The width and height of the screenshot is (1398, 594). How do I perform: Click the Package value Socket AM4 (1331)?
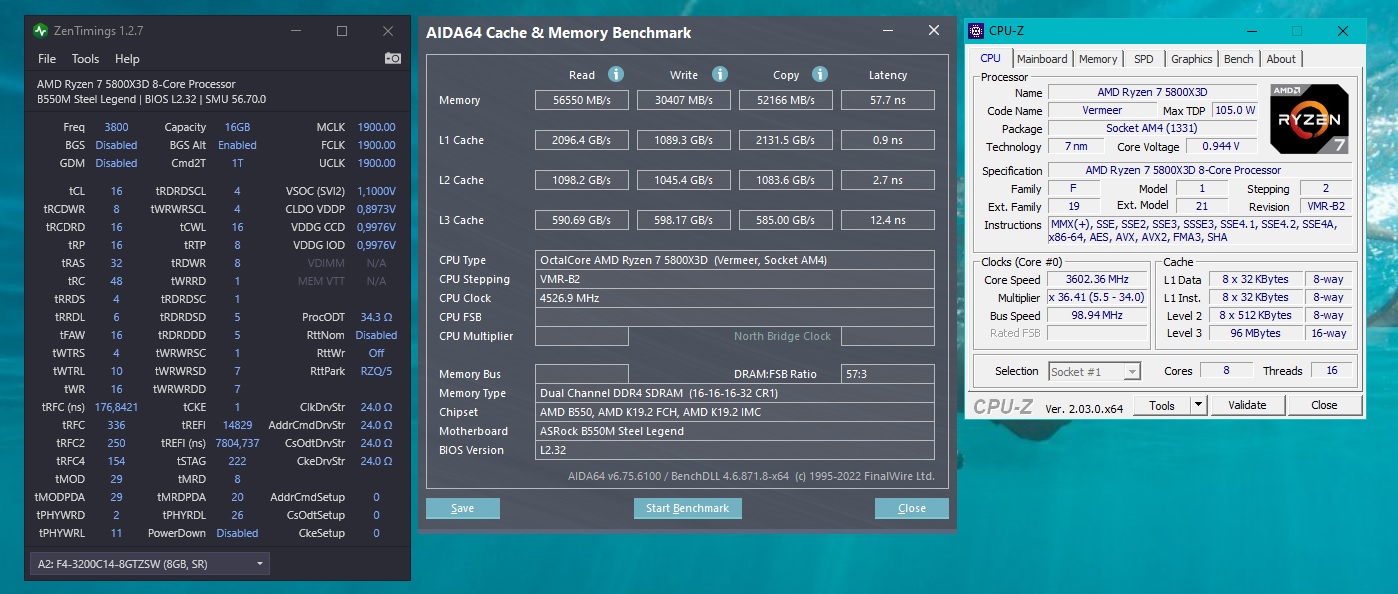tap(1152, 129)
